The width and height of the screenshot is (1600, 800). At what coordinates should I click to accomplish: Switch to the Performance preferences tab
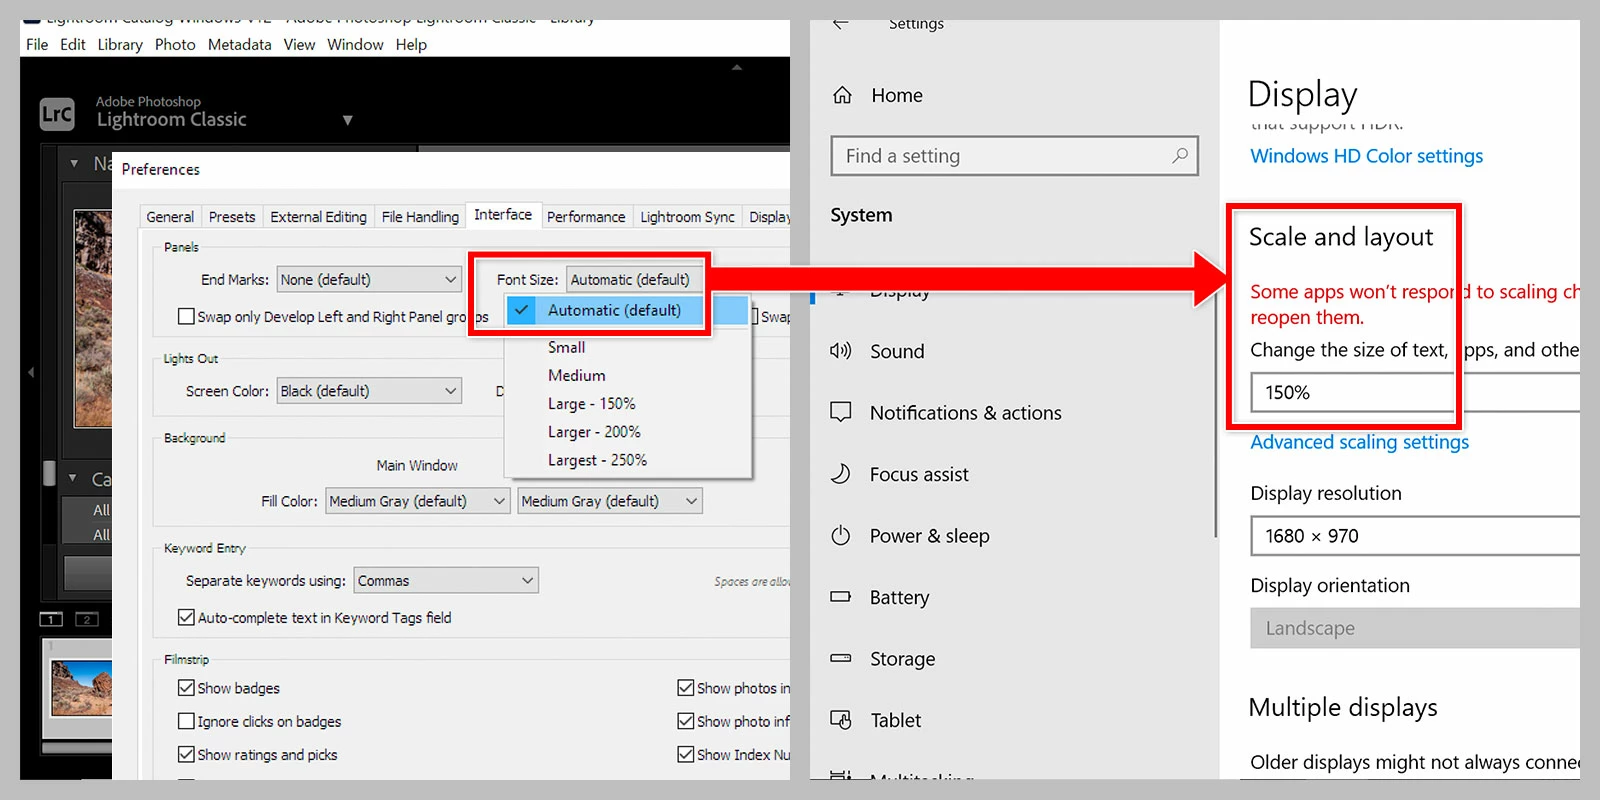coord(586,216)
